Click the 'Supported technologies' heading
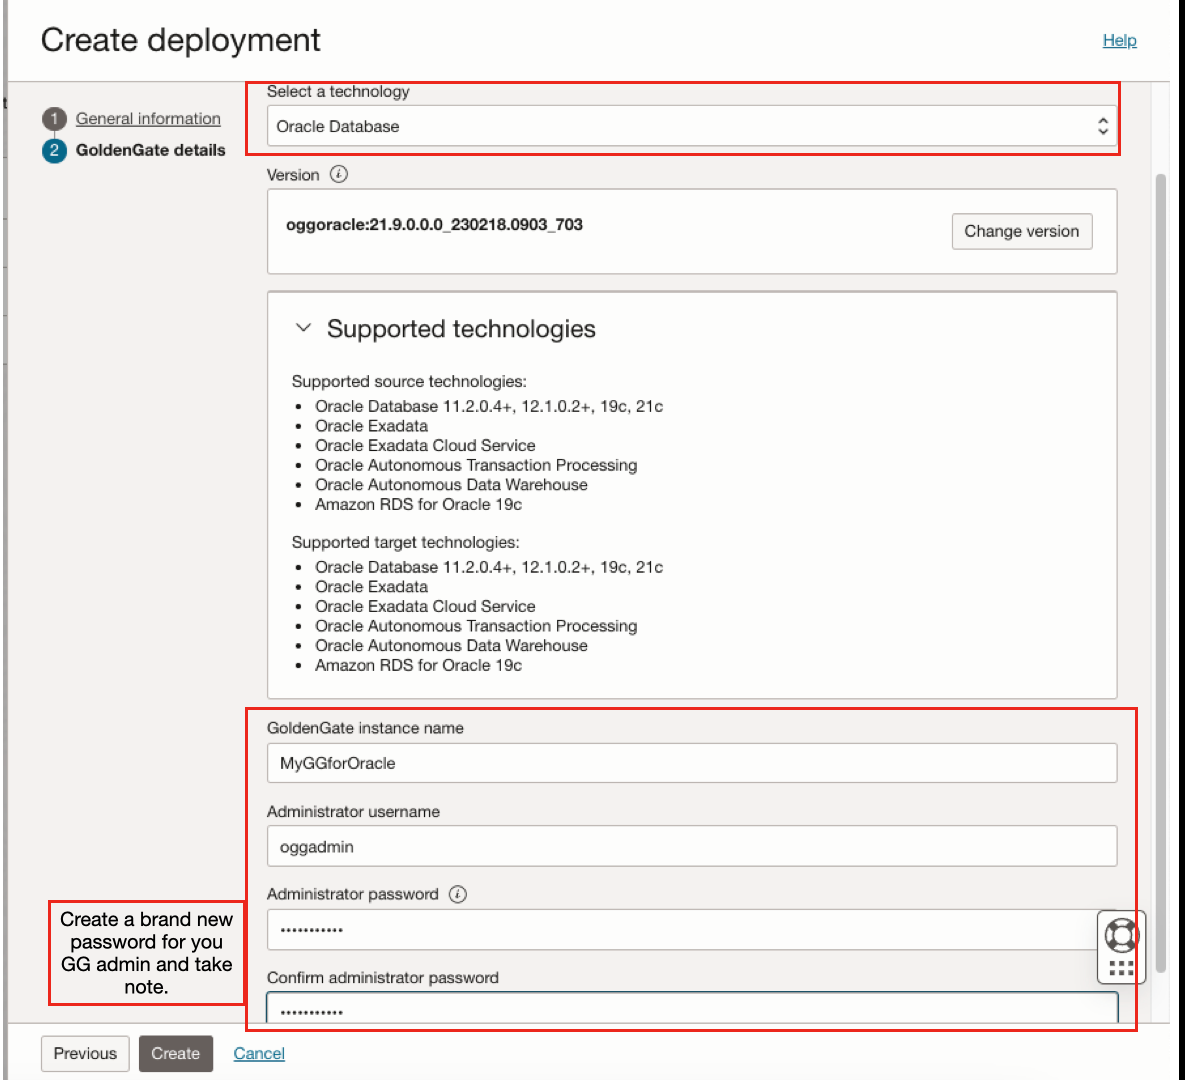The image size is (1185, 1080). click(461, 329)
